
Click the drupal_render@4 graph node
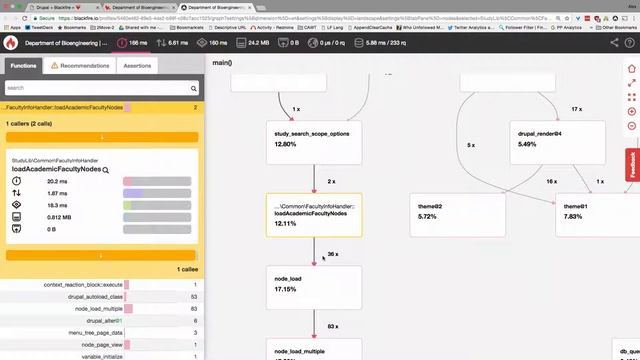coord(558,142)
